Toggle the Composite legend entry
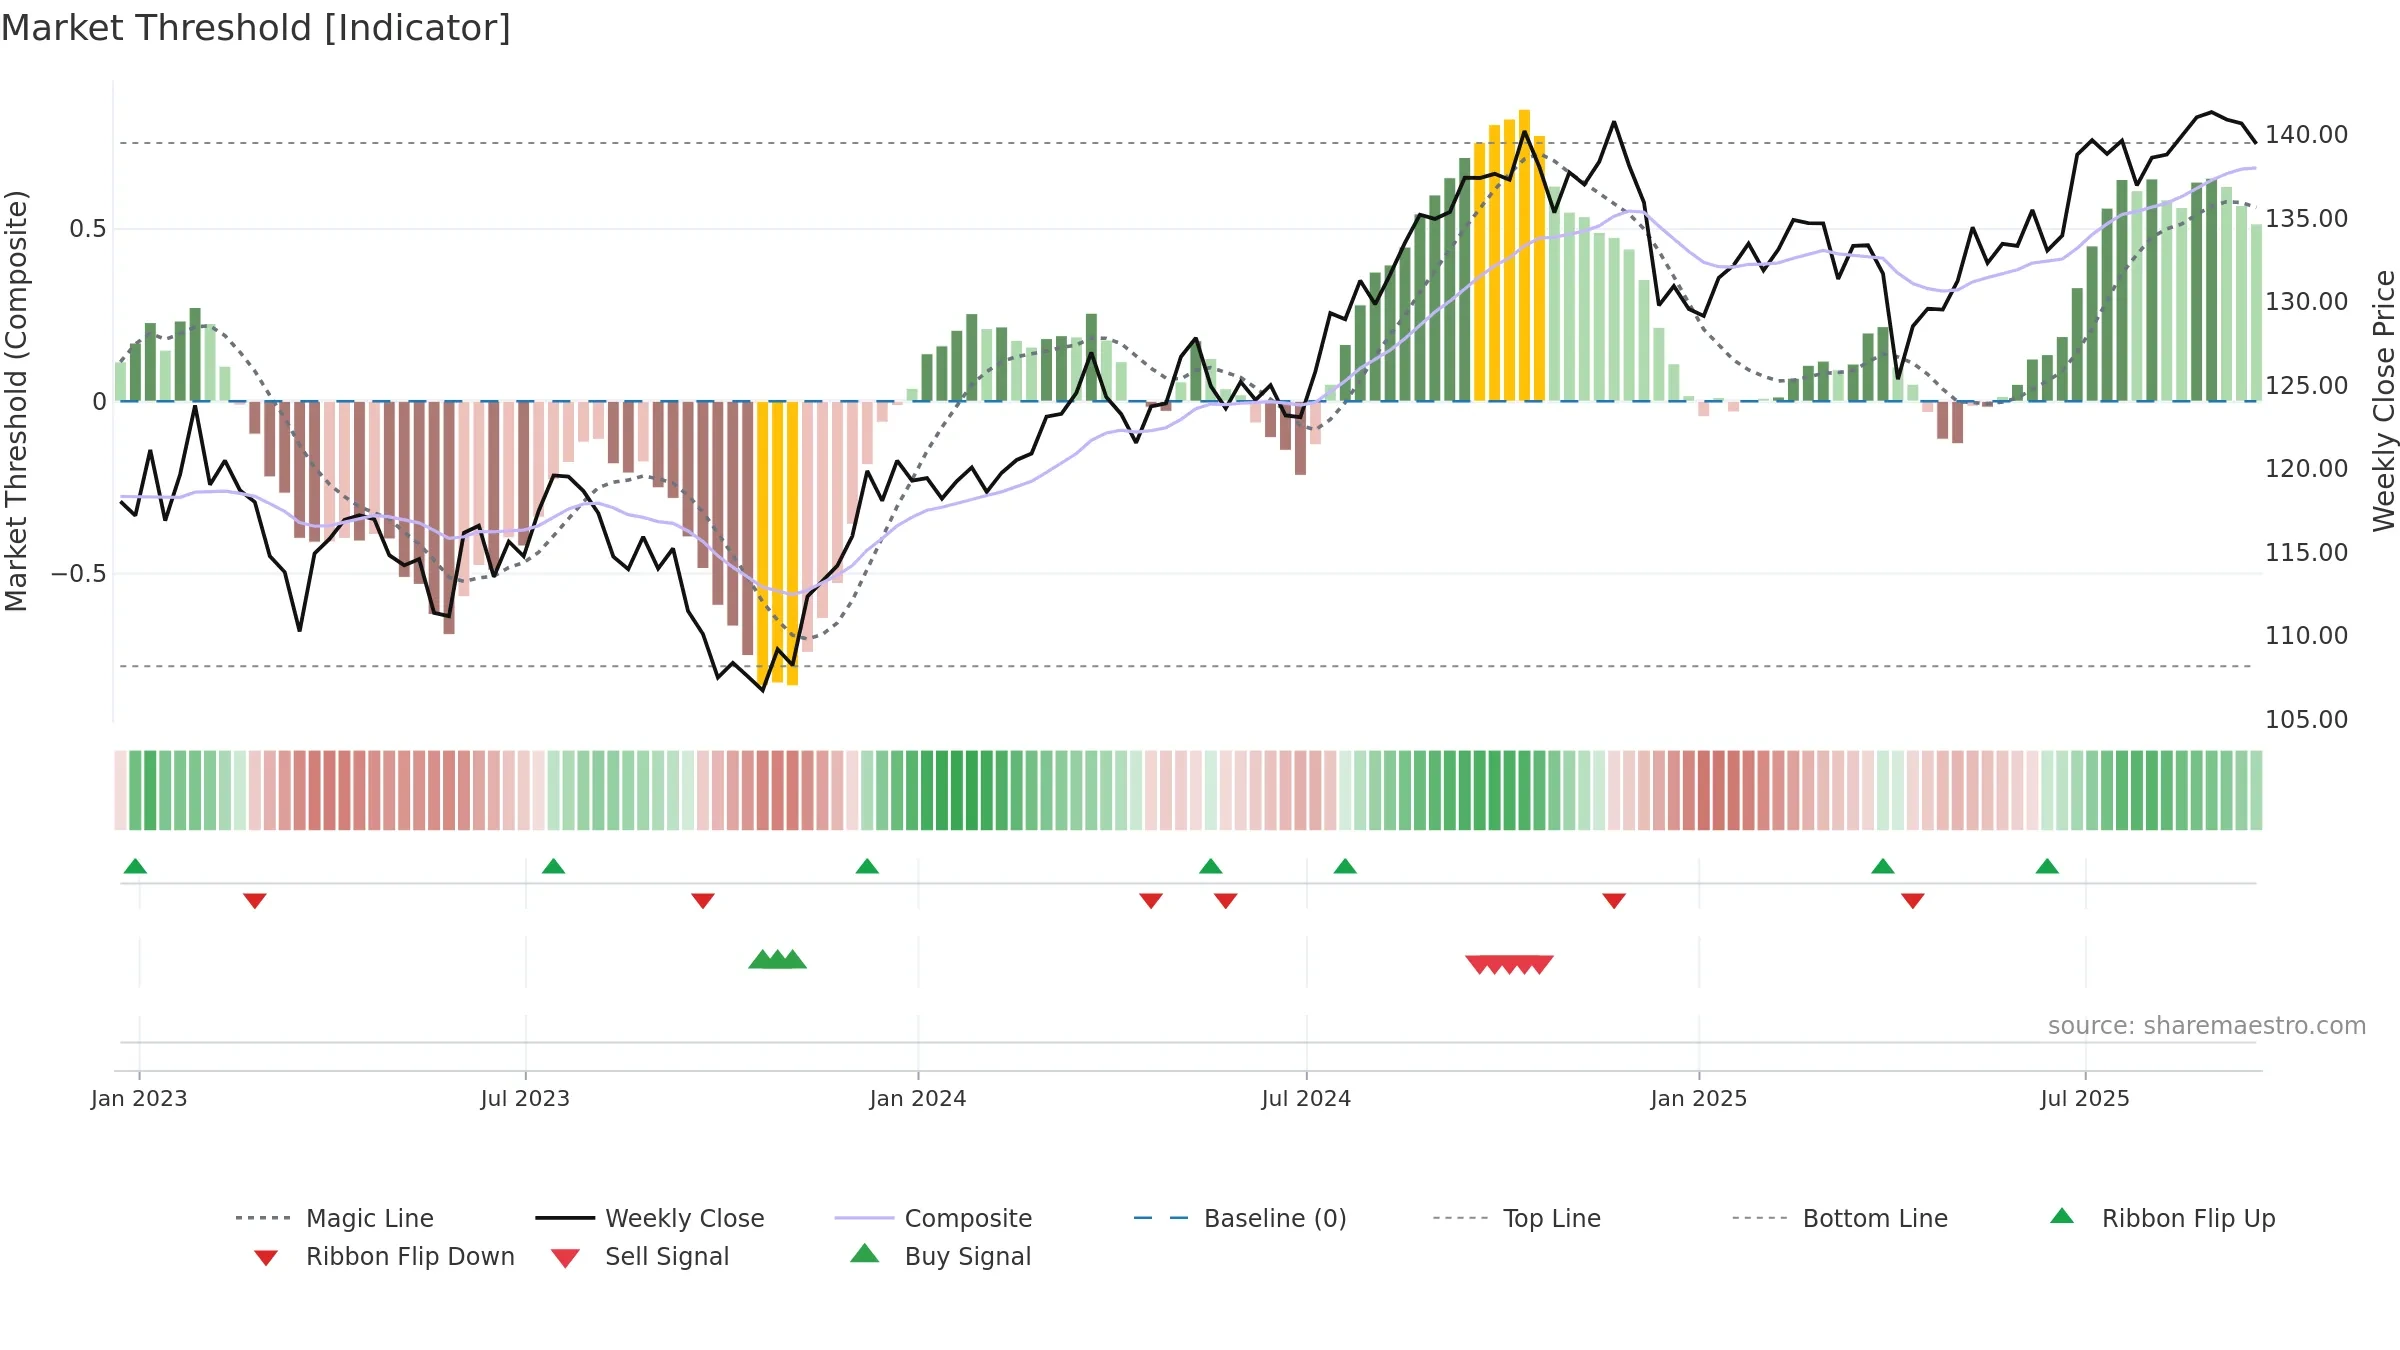The width and height of the screenshot is (2400, 1350). [x=933, y=1218]
